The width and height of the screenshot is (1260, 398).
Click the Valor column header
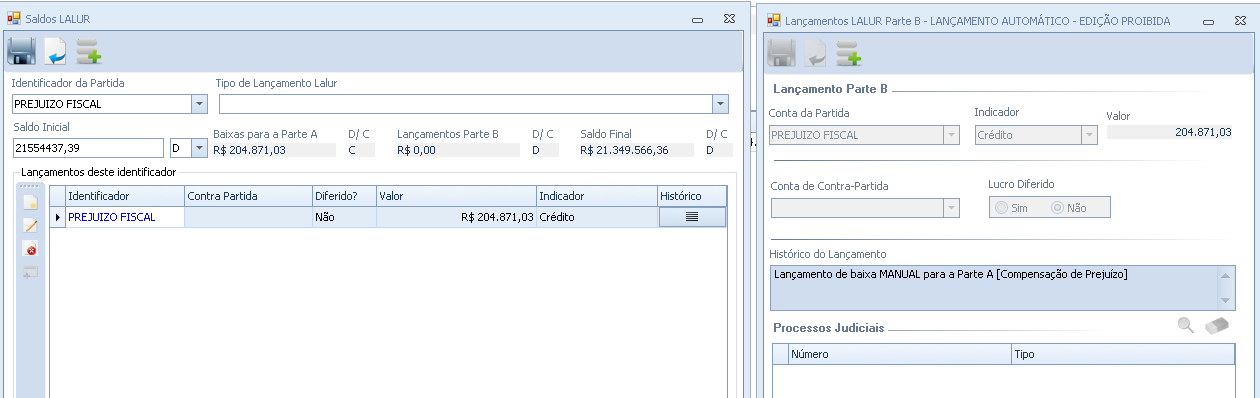tap(456, 196)
